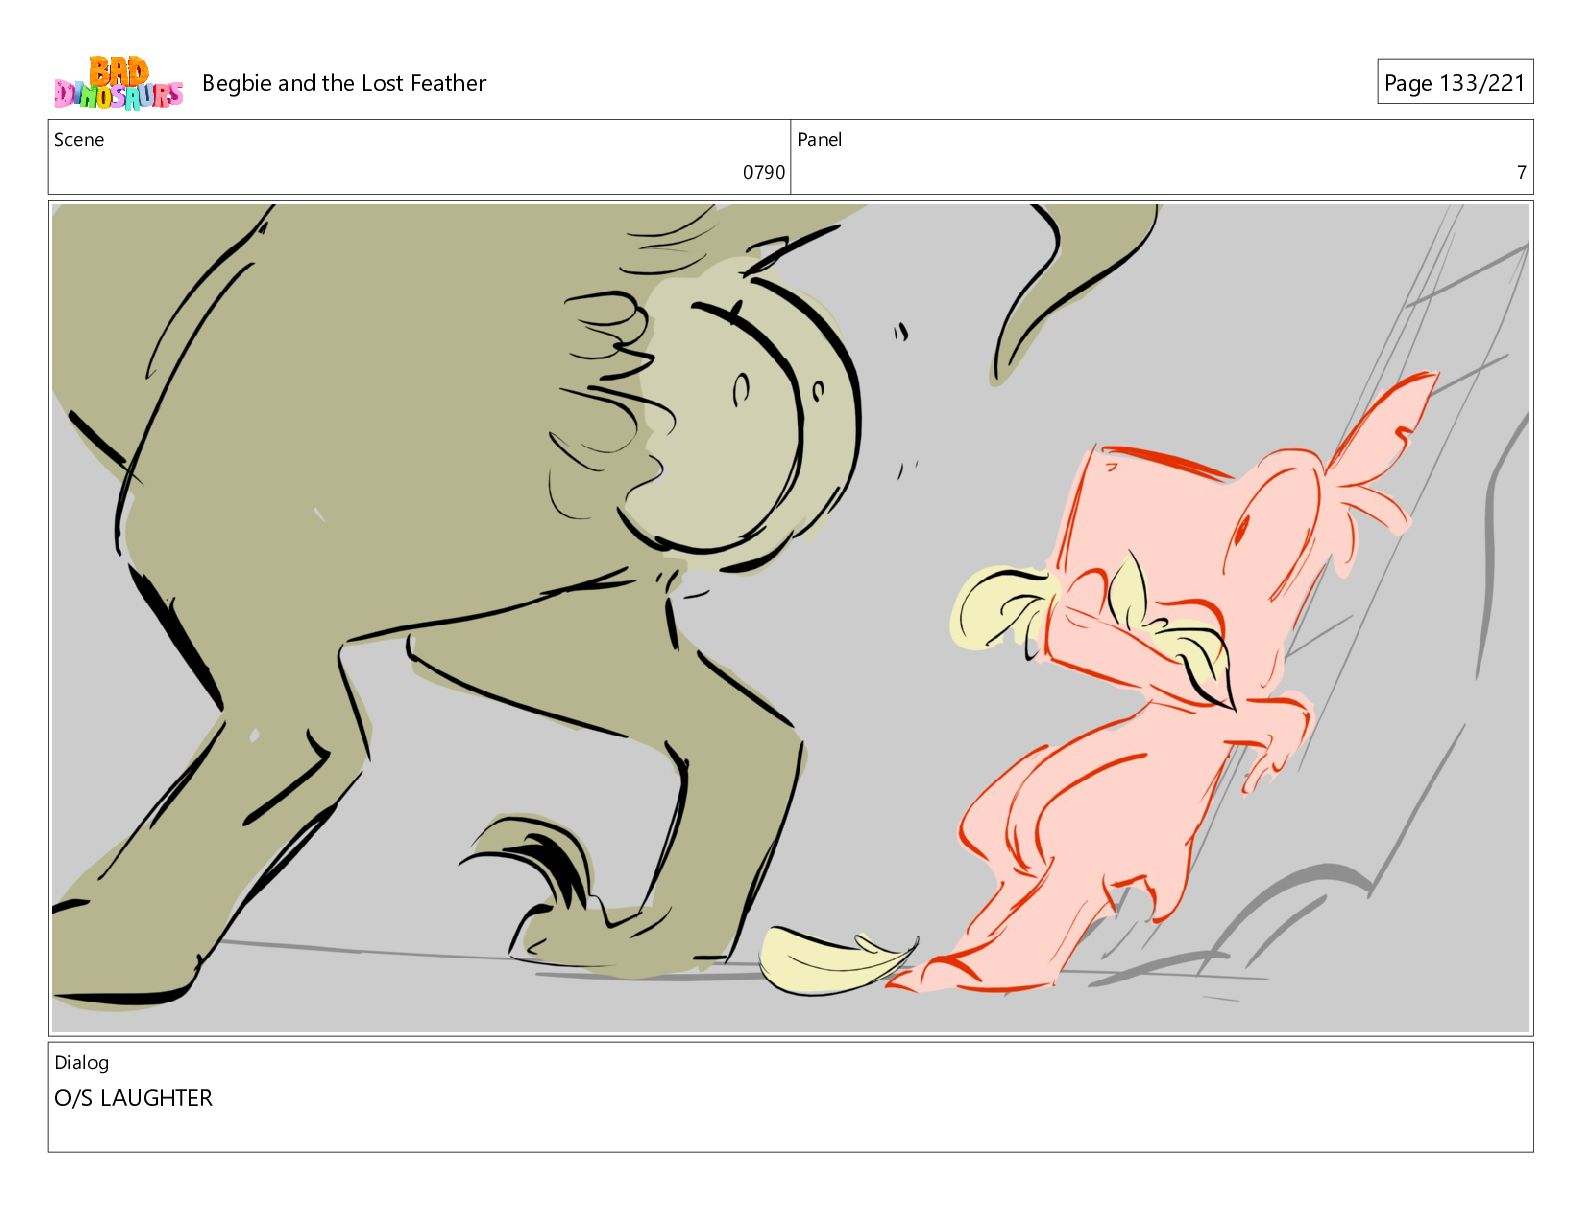Click the title 'Begbie and the Lost Feather'
Image resolution: width=1584 pixels, height=1224 pixels.
[344, 83]
